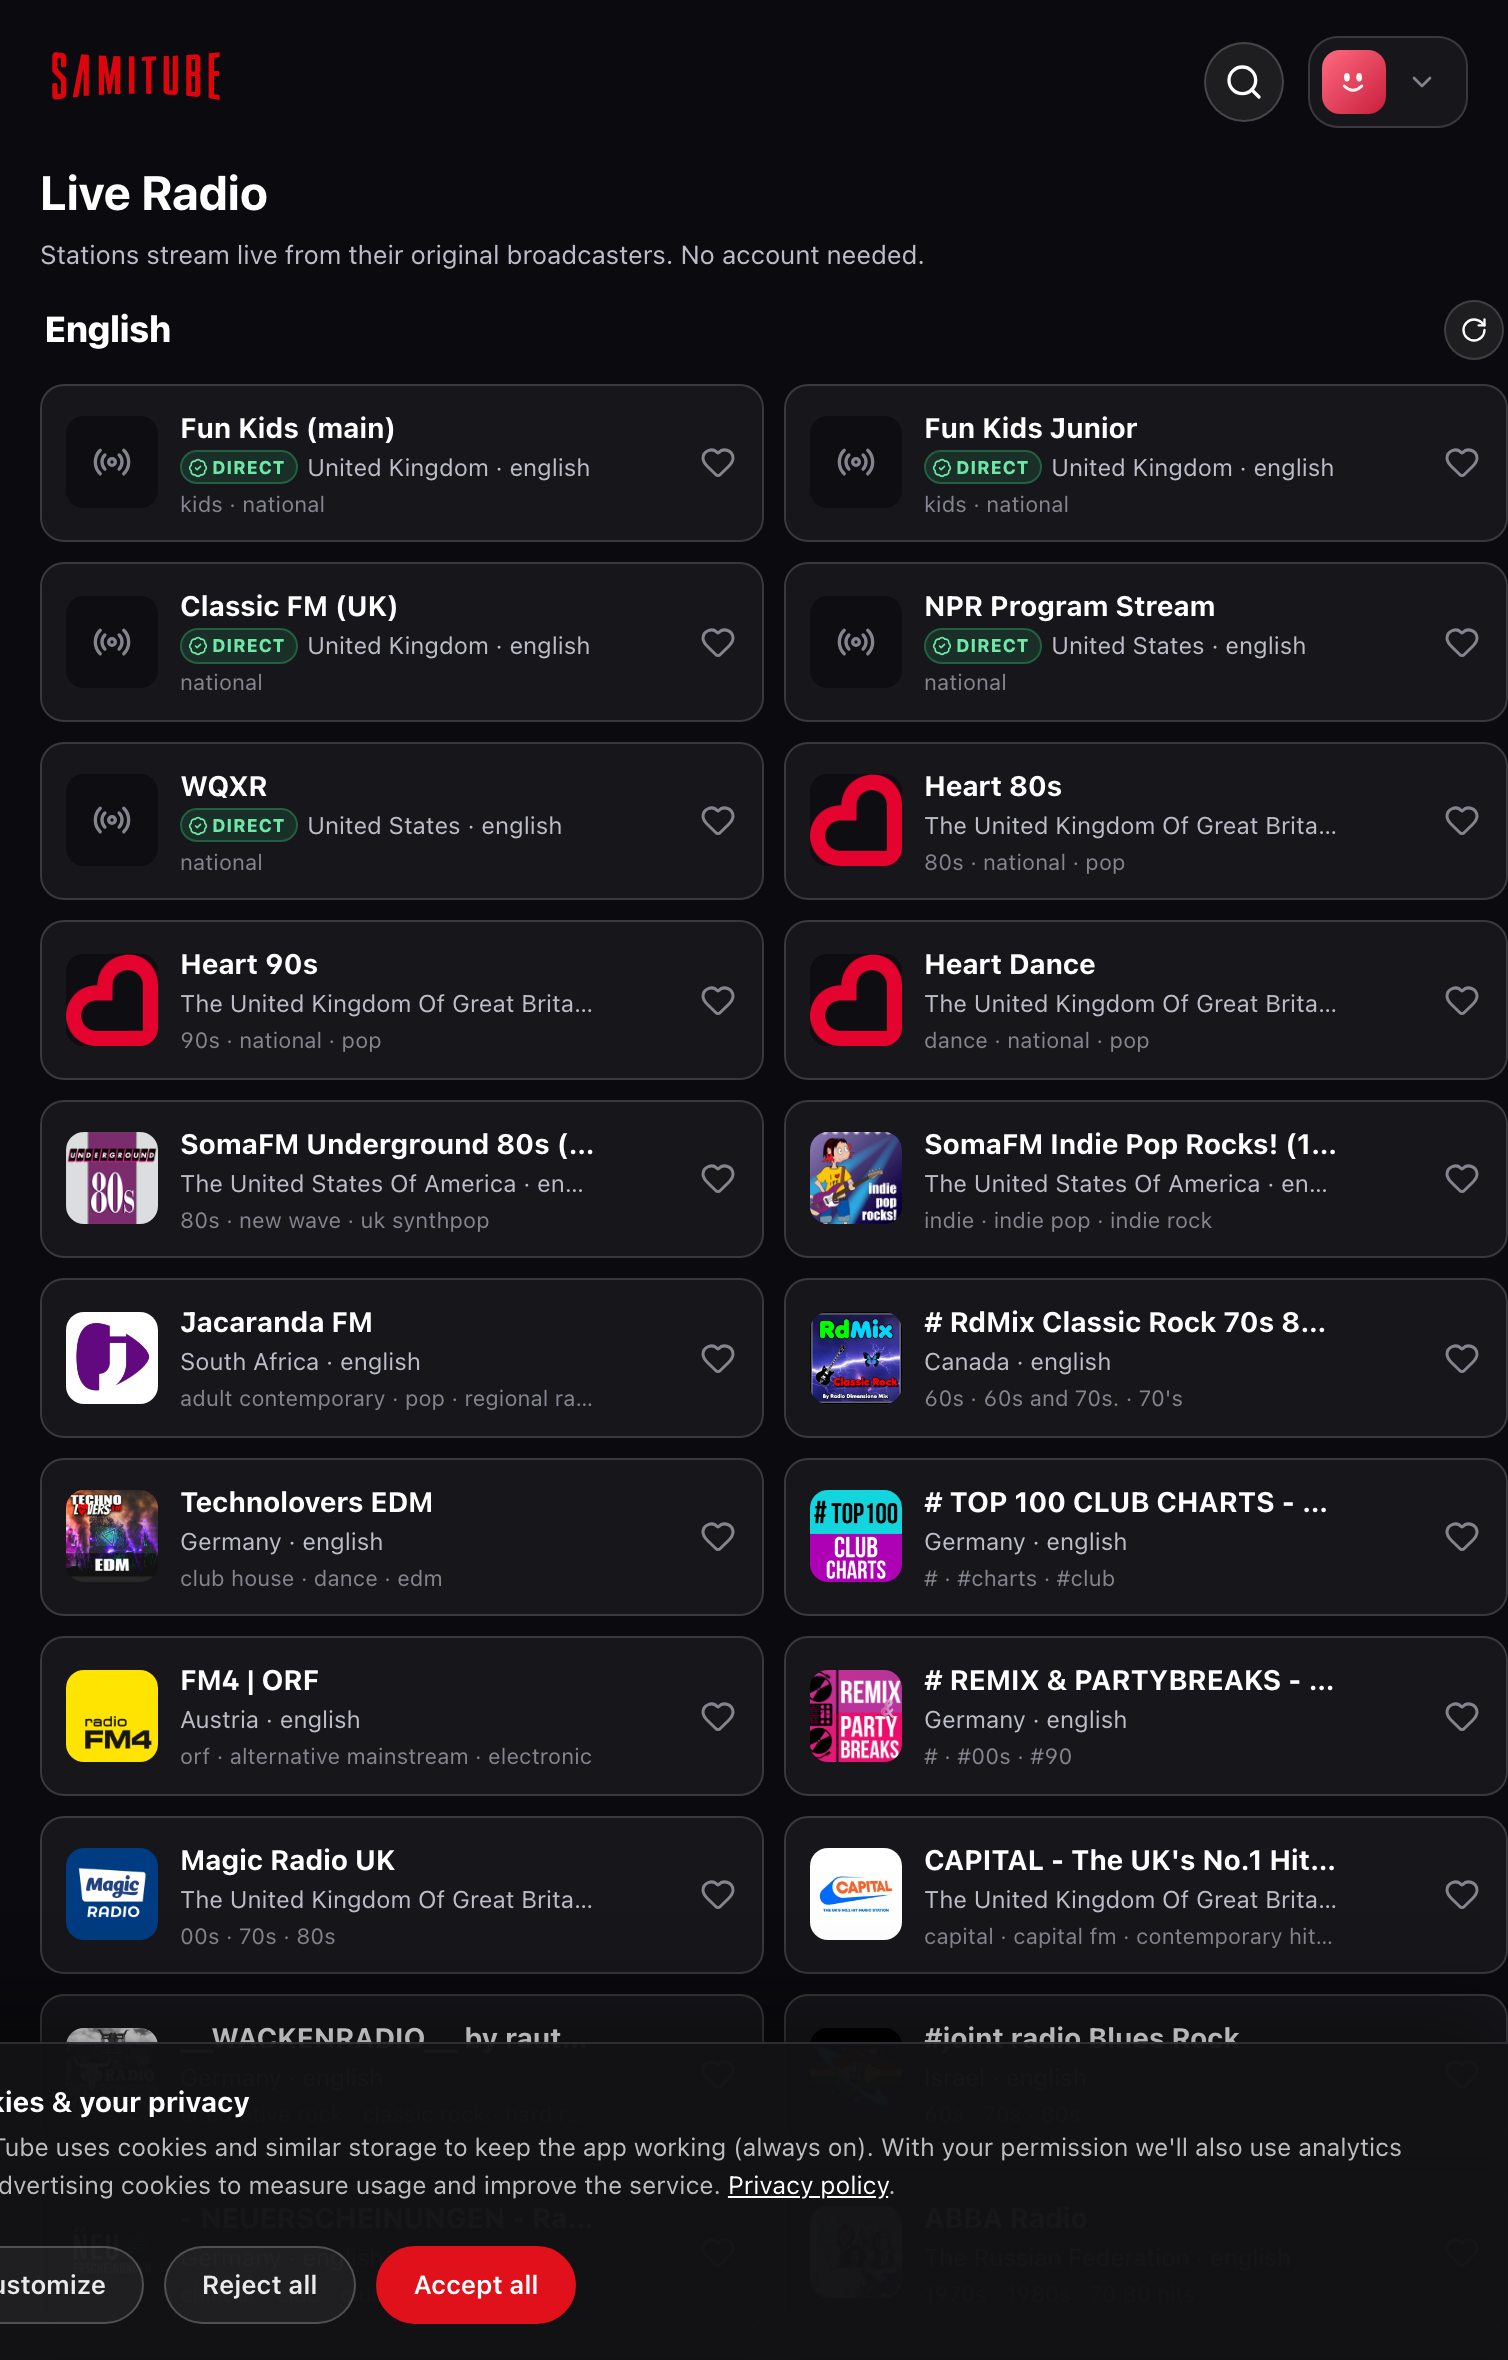Image resolution: width=1508 pixels, height=2360 pixels.
Task: Click the DIRECT badge on WQXR
Action: [x=238, y=825]
